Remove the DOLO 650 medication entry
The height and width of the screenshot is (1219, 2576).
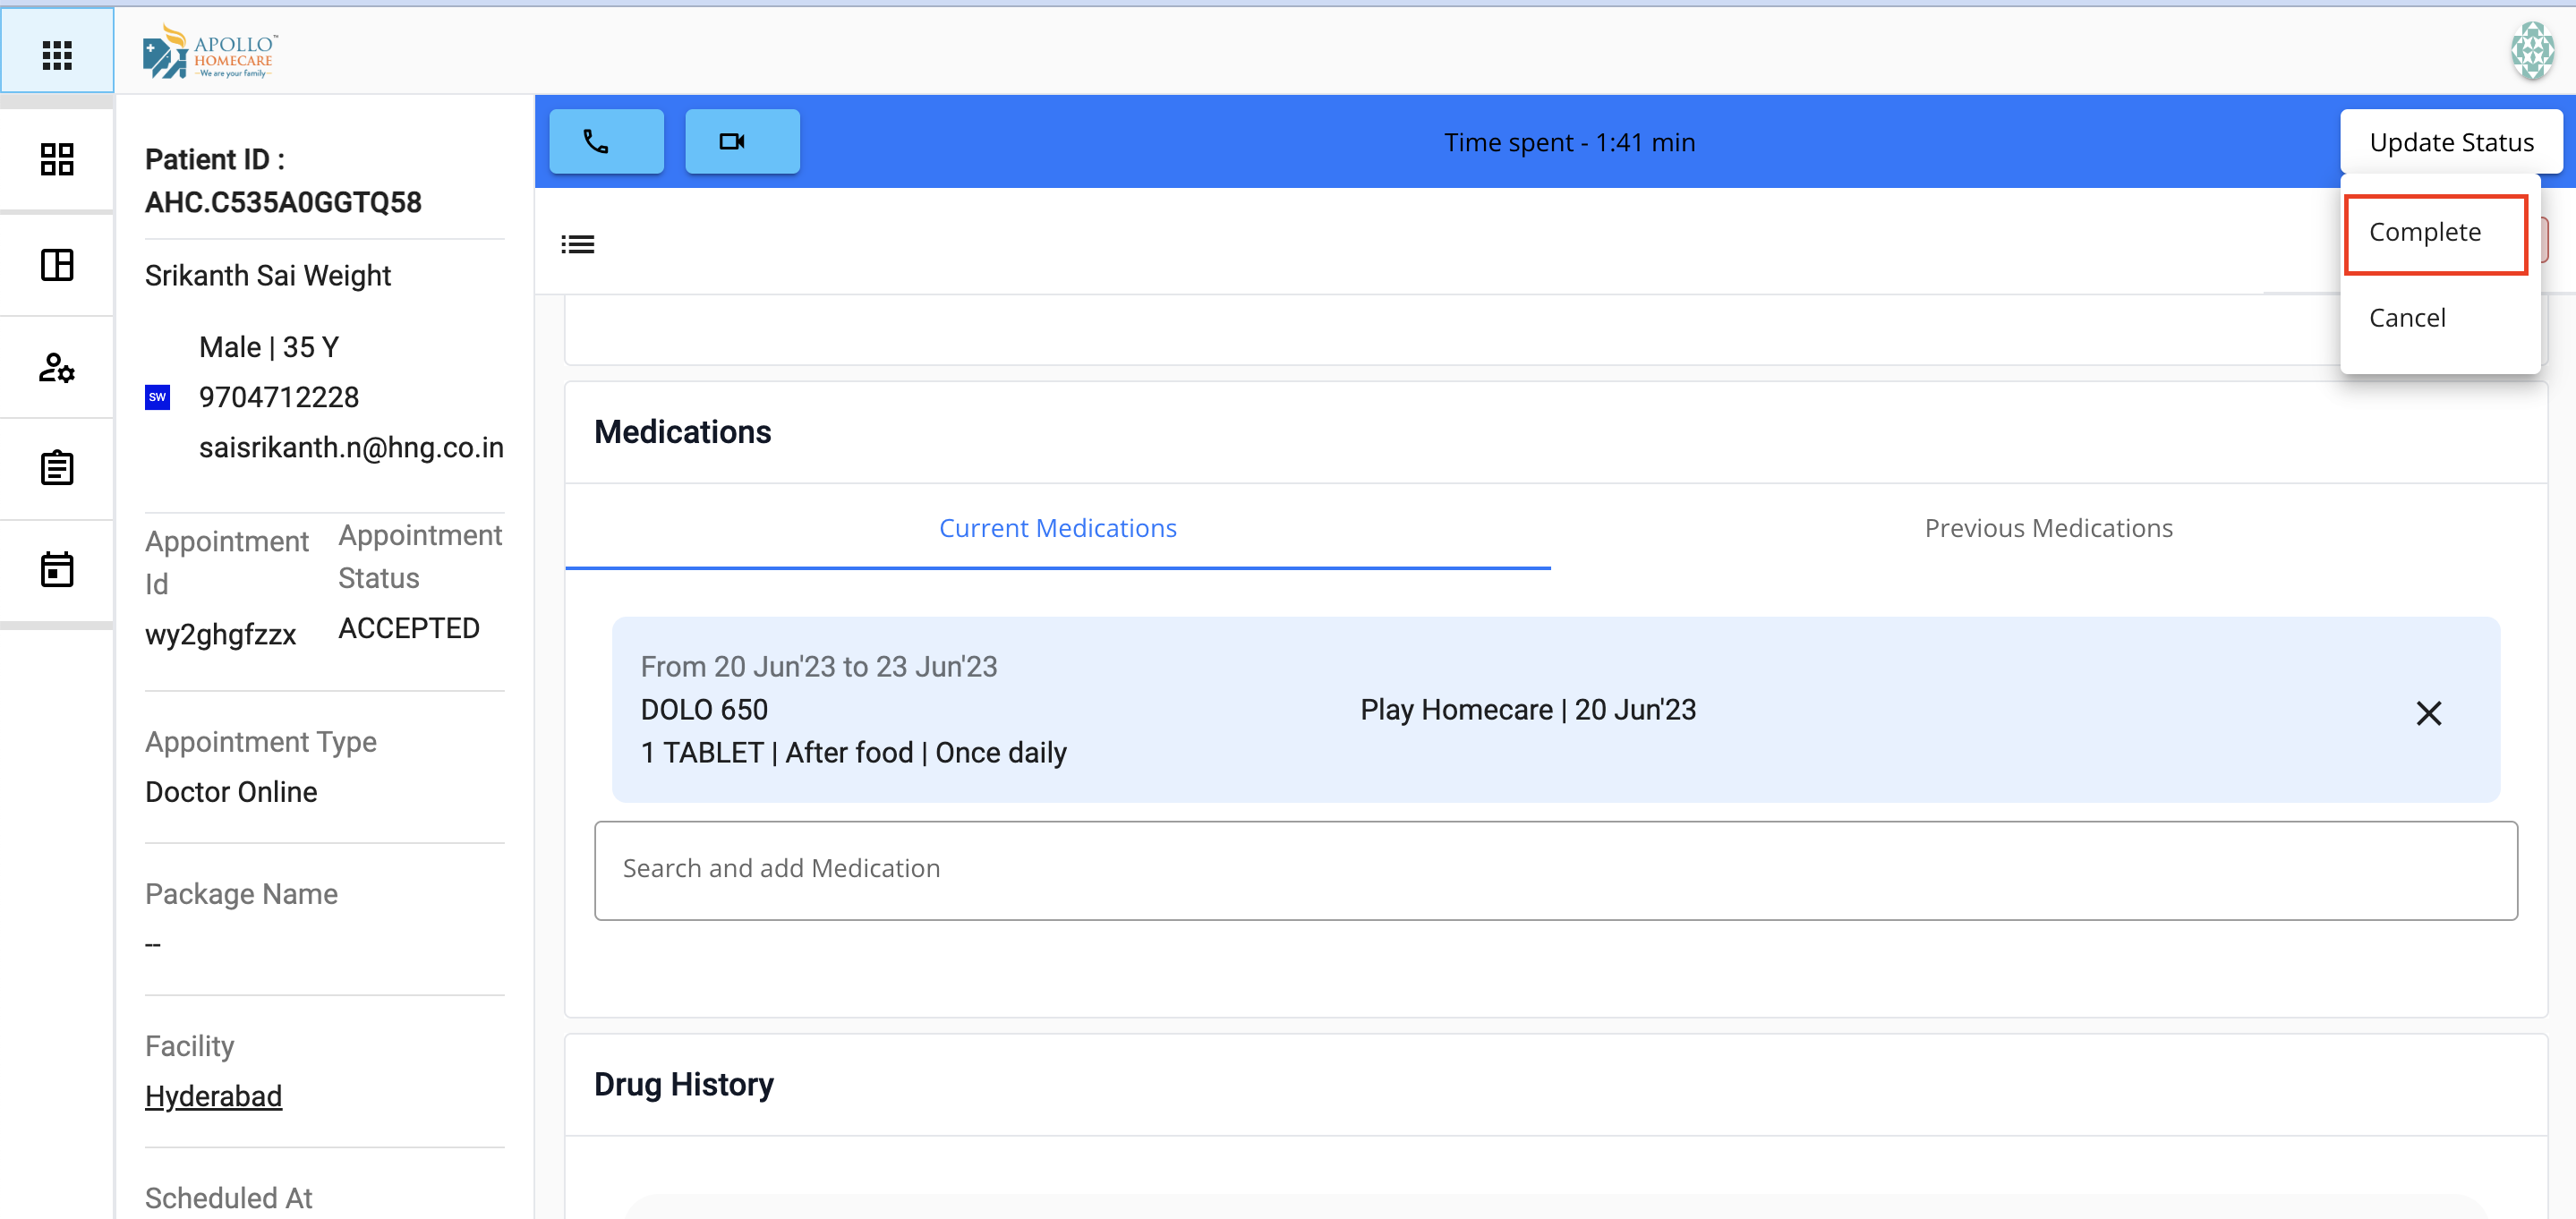[2428, 713]
